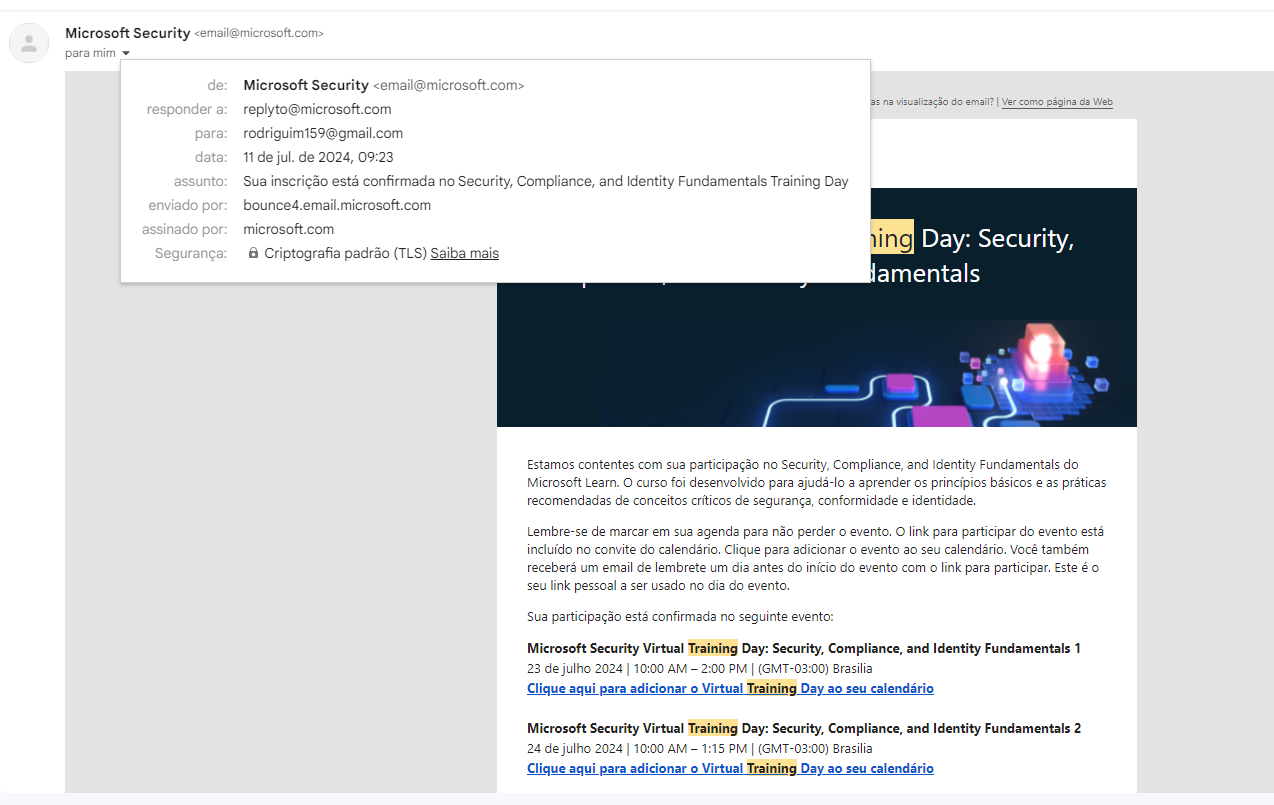Click 'Sua participação está confirmada no seguinte evento:'
The height and width of the screenshot is (805, 1274).
(680, 616)
